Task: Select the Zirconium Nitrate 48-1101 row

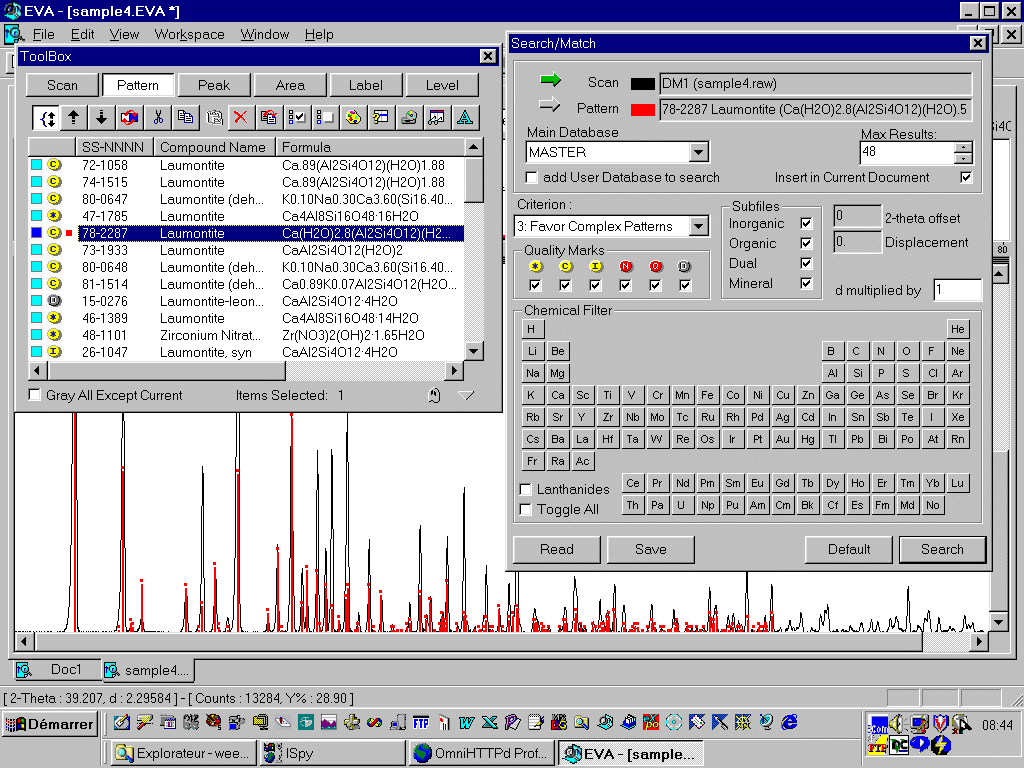Action: (247, 335)
